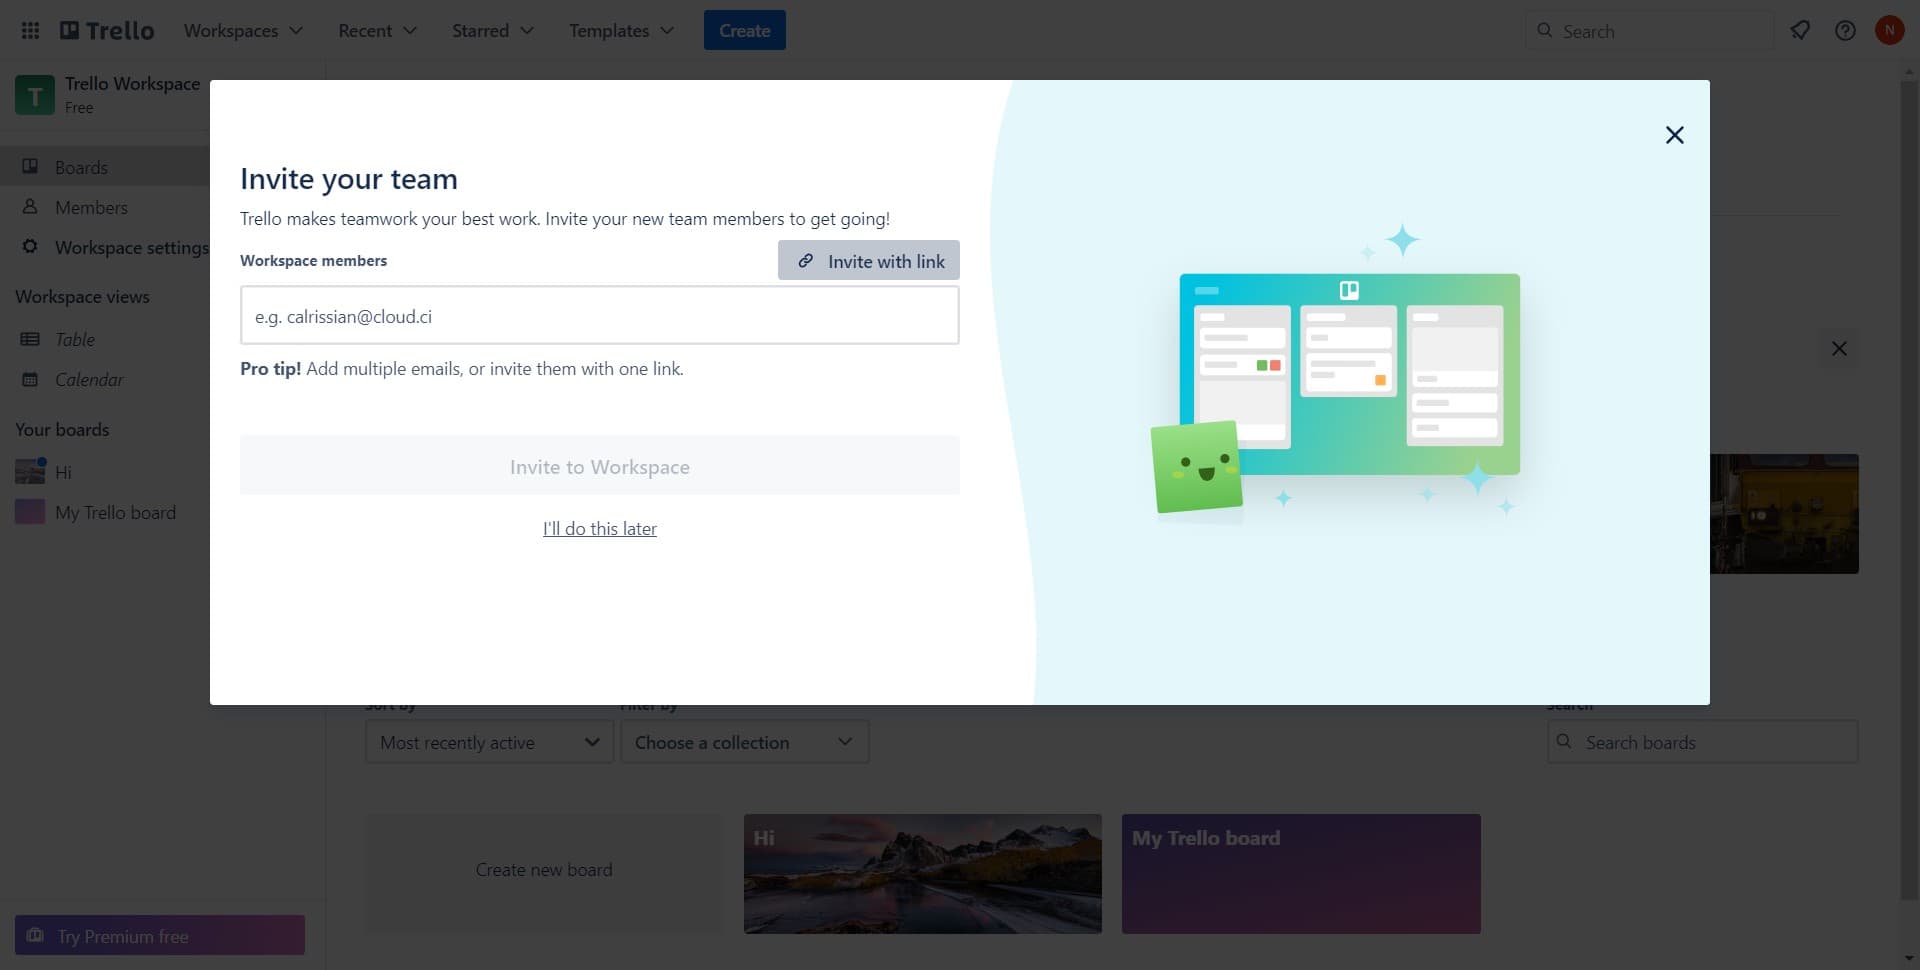Open the Atlassian apps grid
1920x970 pixels.
[29, 30]
